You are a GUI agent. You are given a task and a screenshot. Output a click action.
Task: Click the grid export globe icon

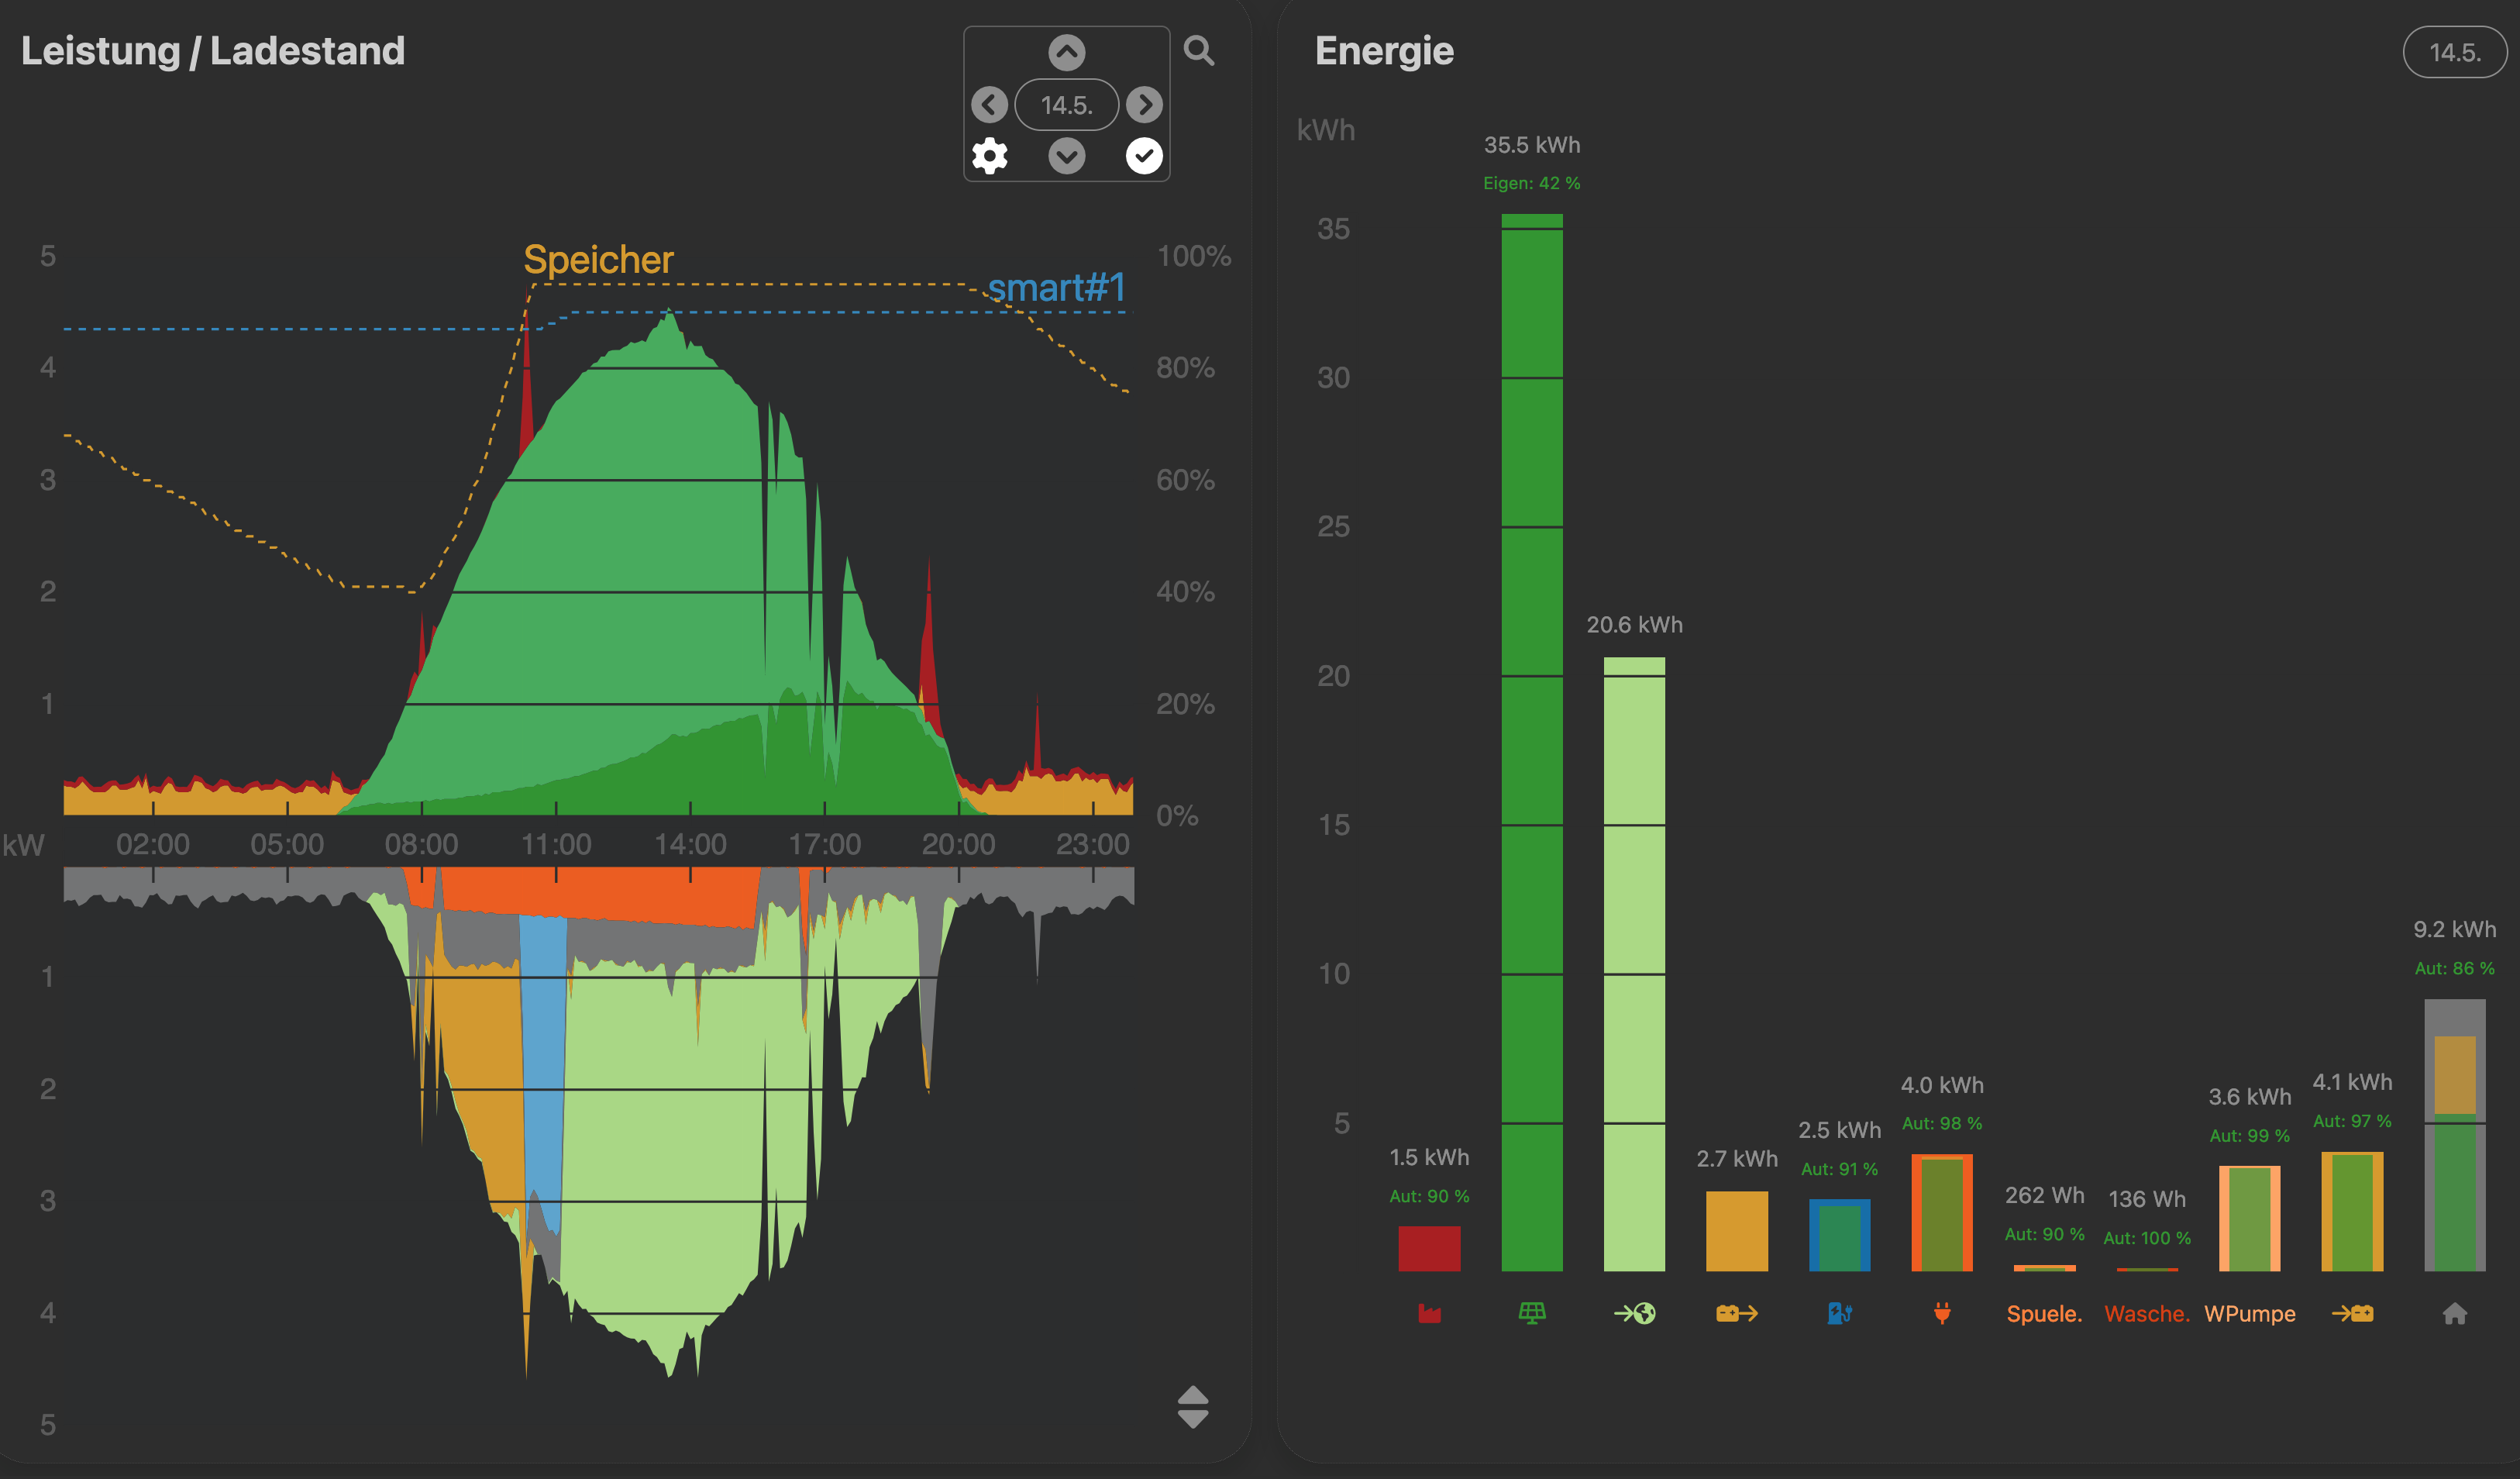1634,1313
